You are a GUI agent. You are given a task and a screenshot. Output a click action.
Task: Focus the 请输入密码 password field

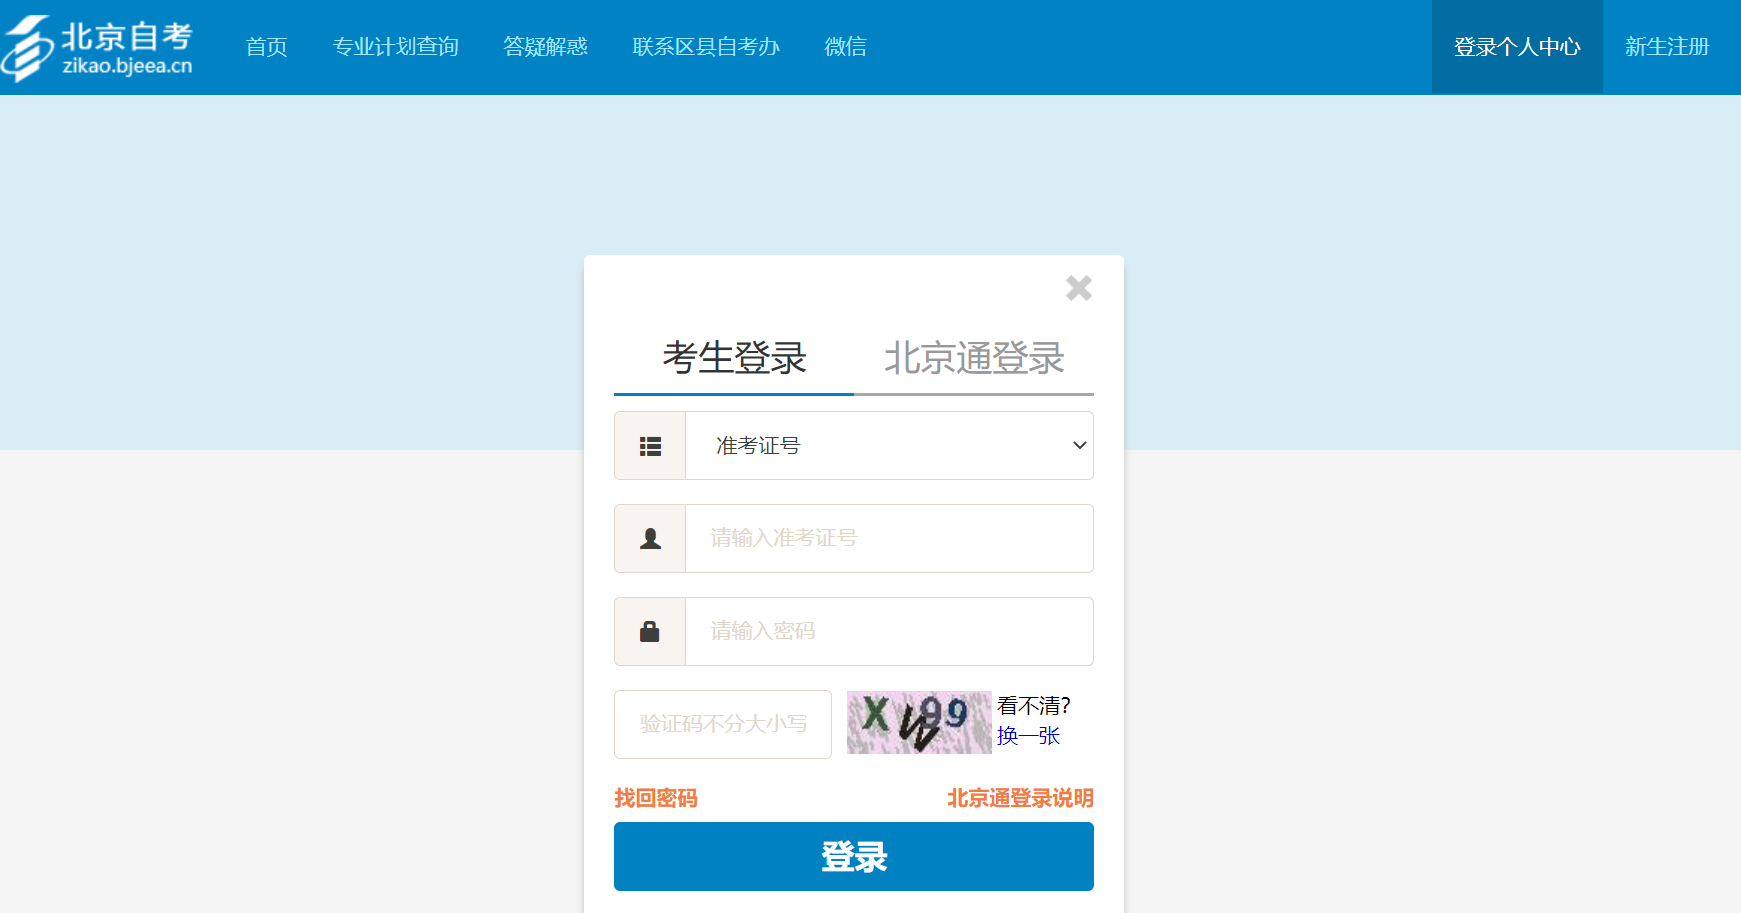(x=889, y=632)
